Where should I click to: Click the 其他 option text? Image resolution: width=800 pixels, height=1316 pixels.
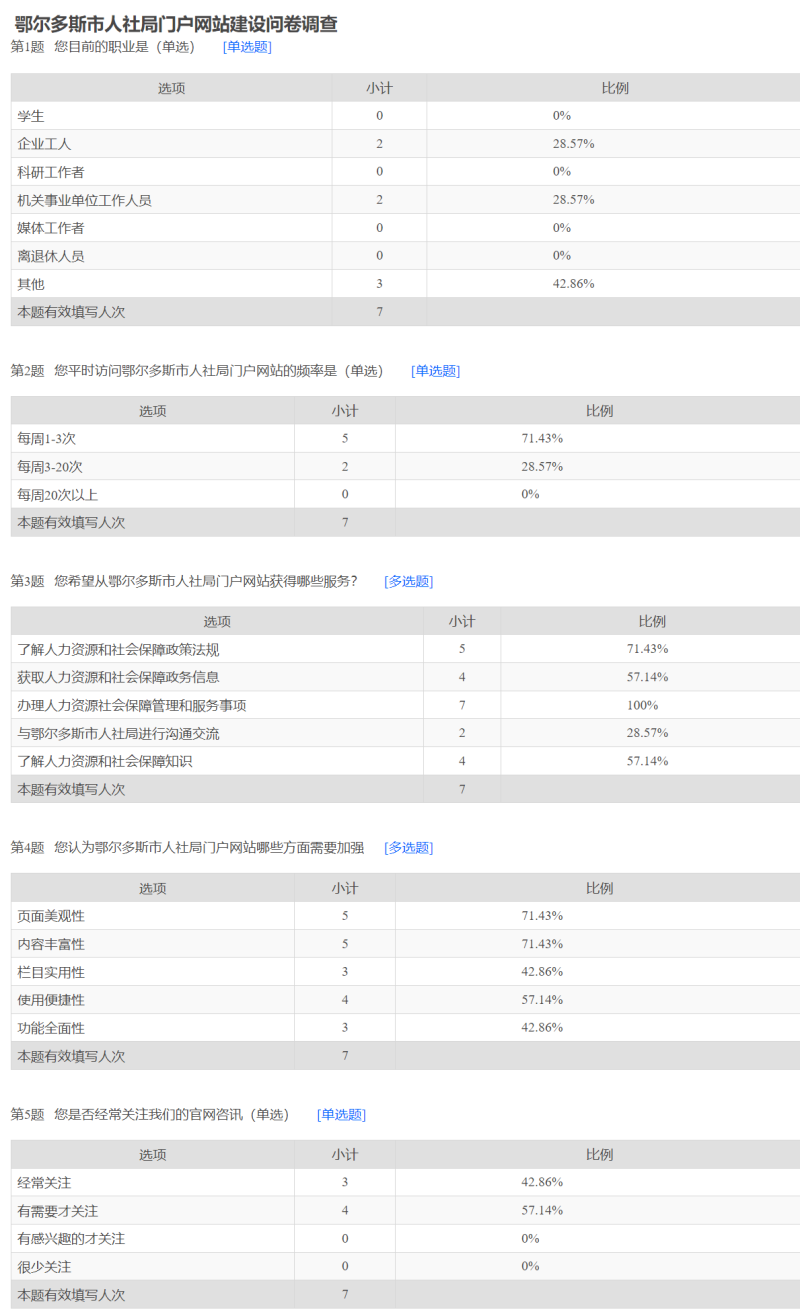tap(31, 284)
